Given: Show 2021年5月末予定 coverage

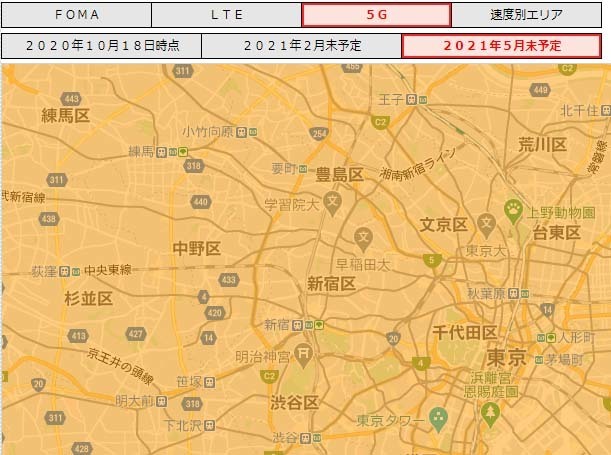Looking at the screenshot, I should [x=502, y=46].
